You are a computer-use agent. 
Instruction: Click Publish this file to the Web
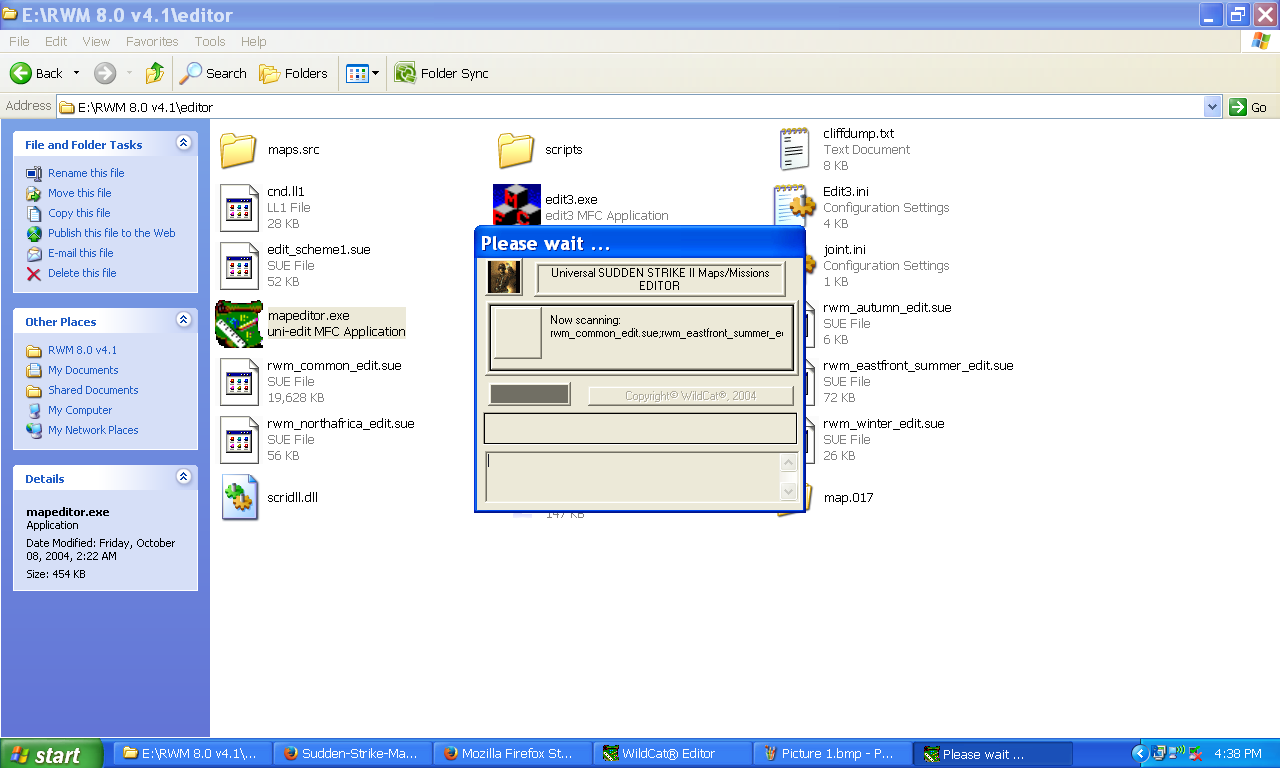click(x=112, y=233)
